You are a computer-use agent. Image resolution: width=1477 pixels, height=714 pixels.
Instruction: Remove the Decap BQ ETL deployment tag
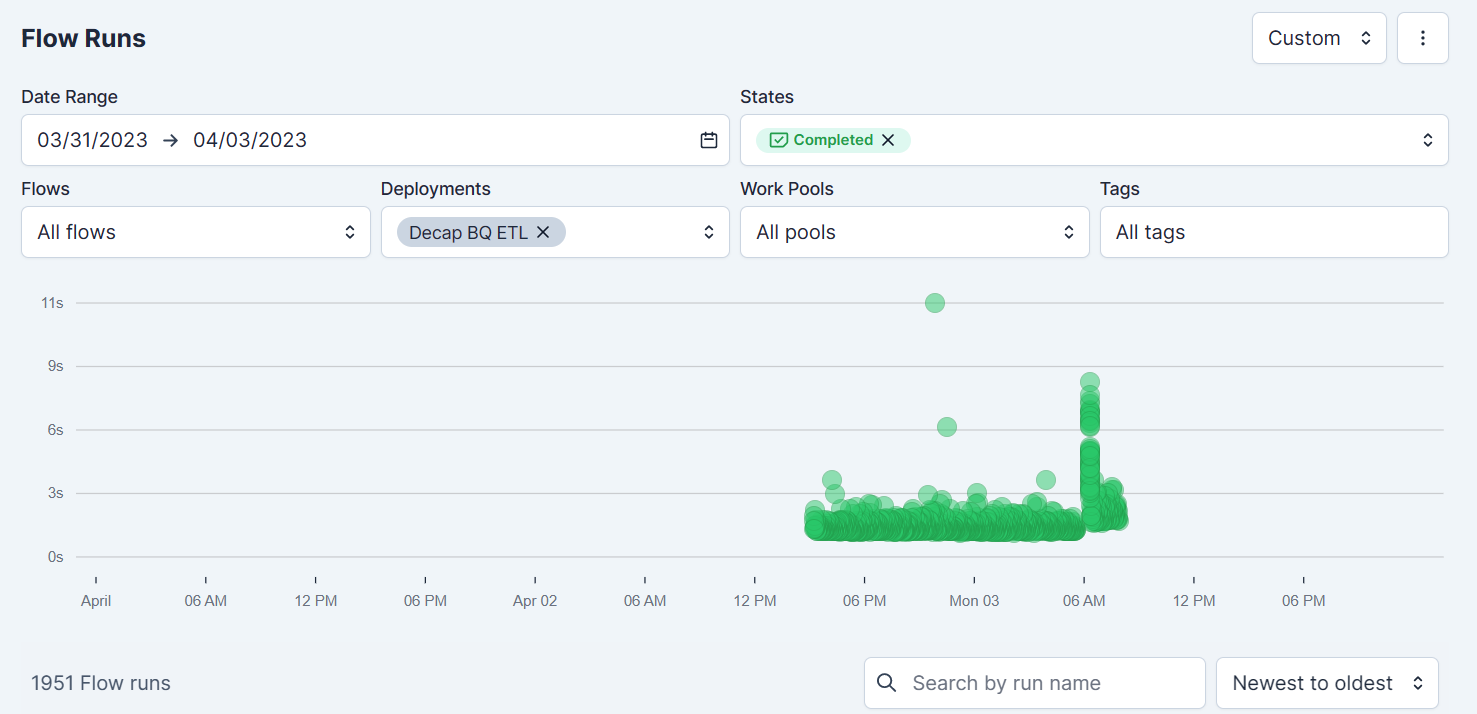[543, 232]
